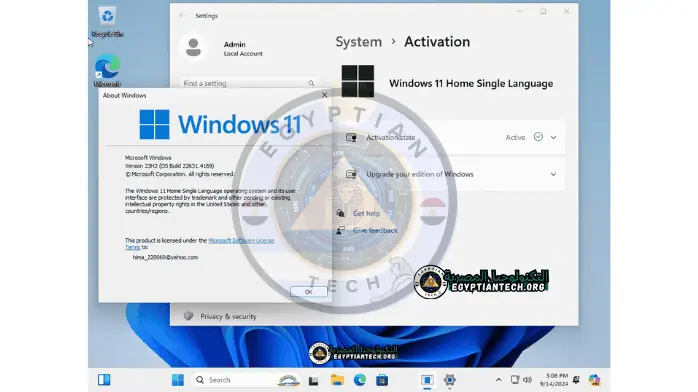Minimize the Settings window
The height and width of the screenshot is (392, 698).
[x=519, y=11]
